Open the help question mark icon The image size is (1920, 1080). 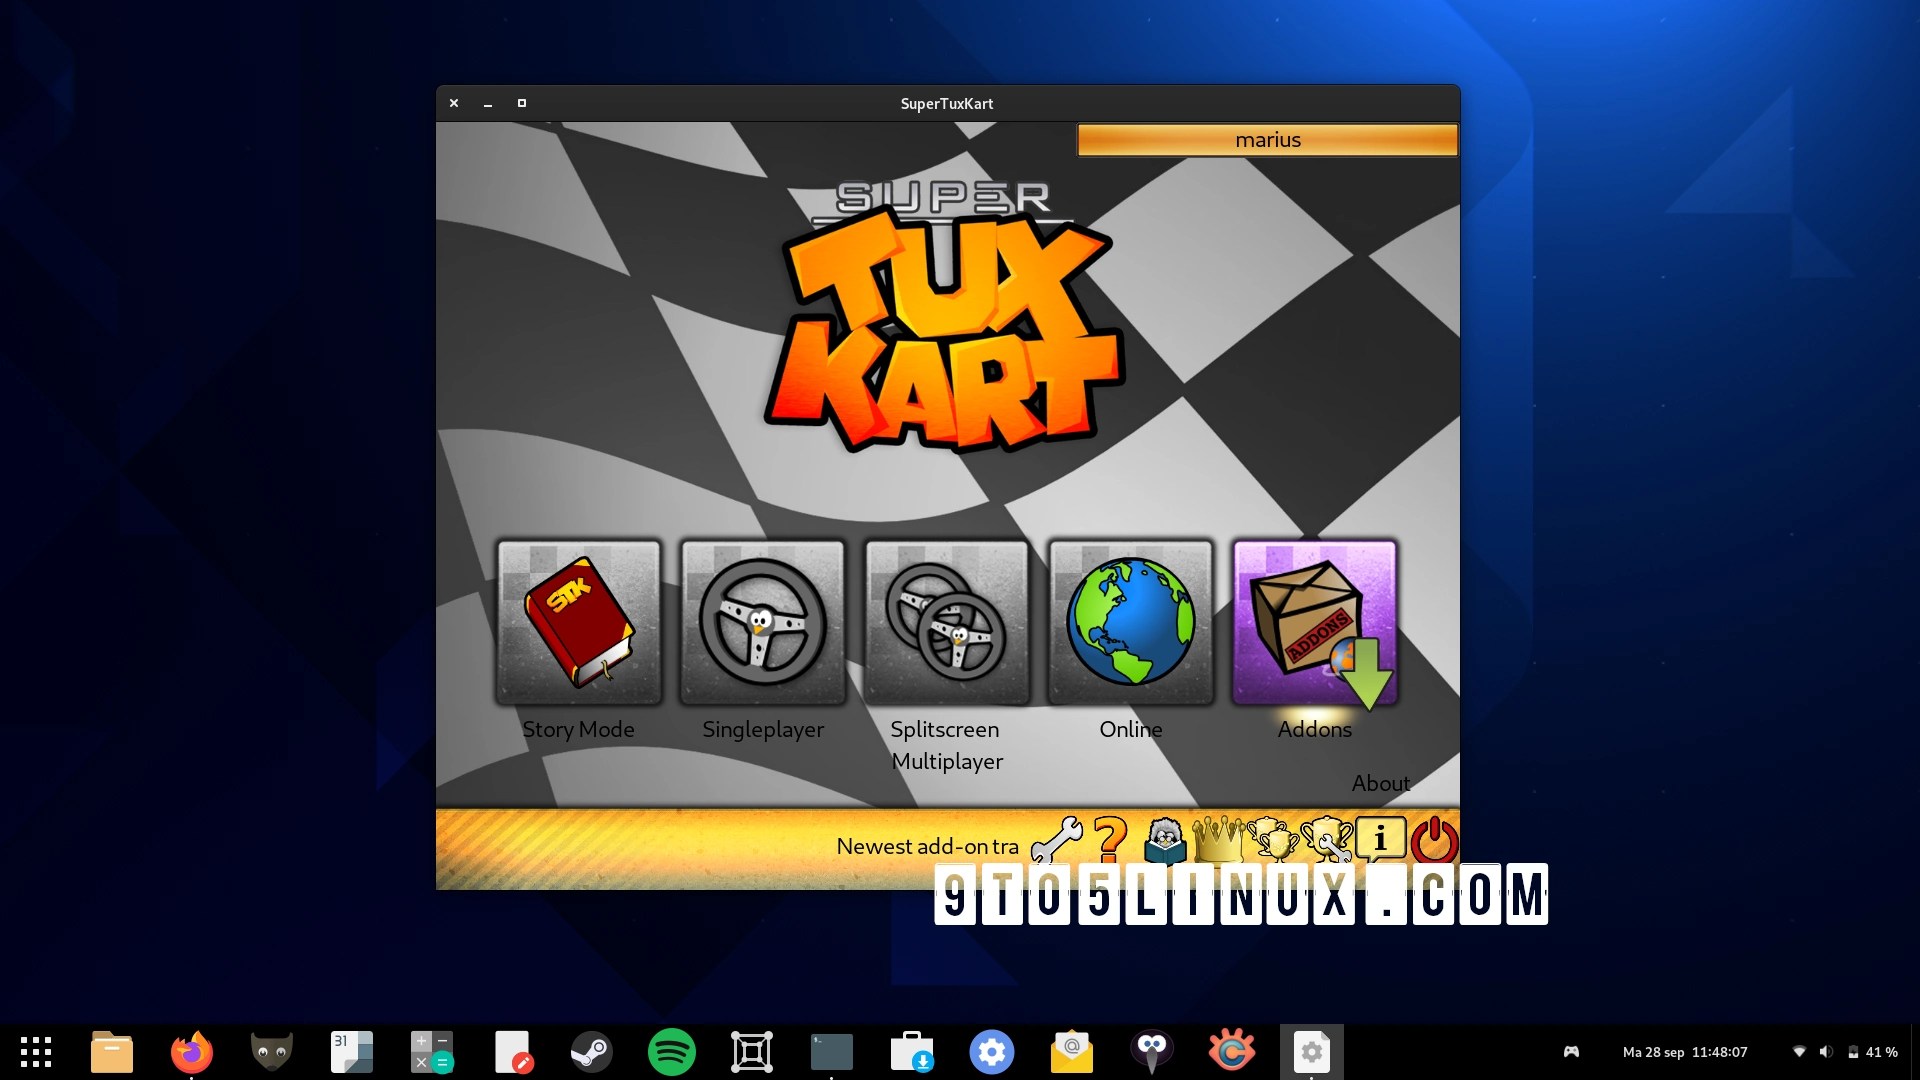pos(1108,841)
